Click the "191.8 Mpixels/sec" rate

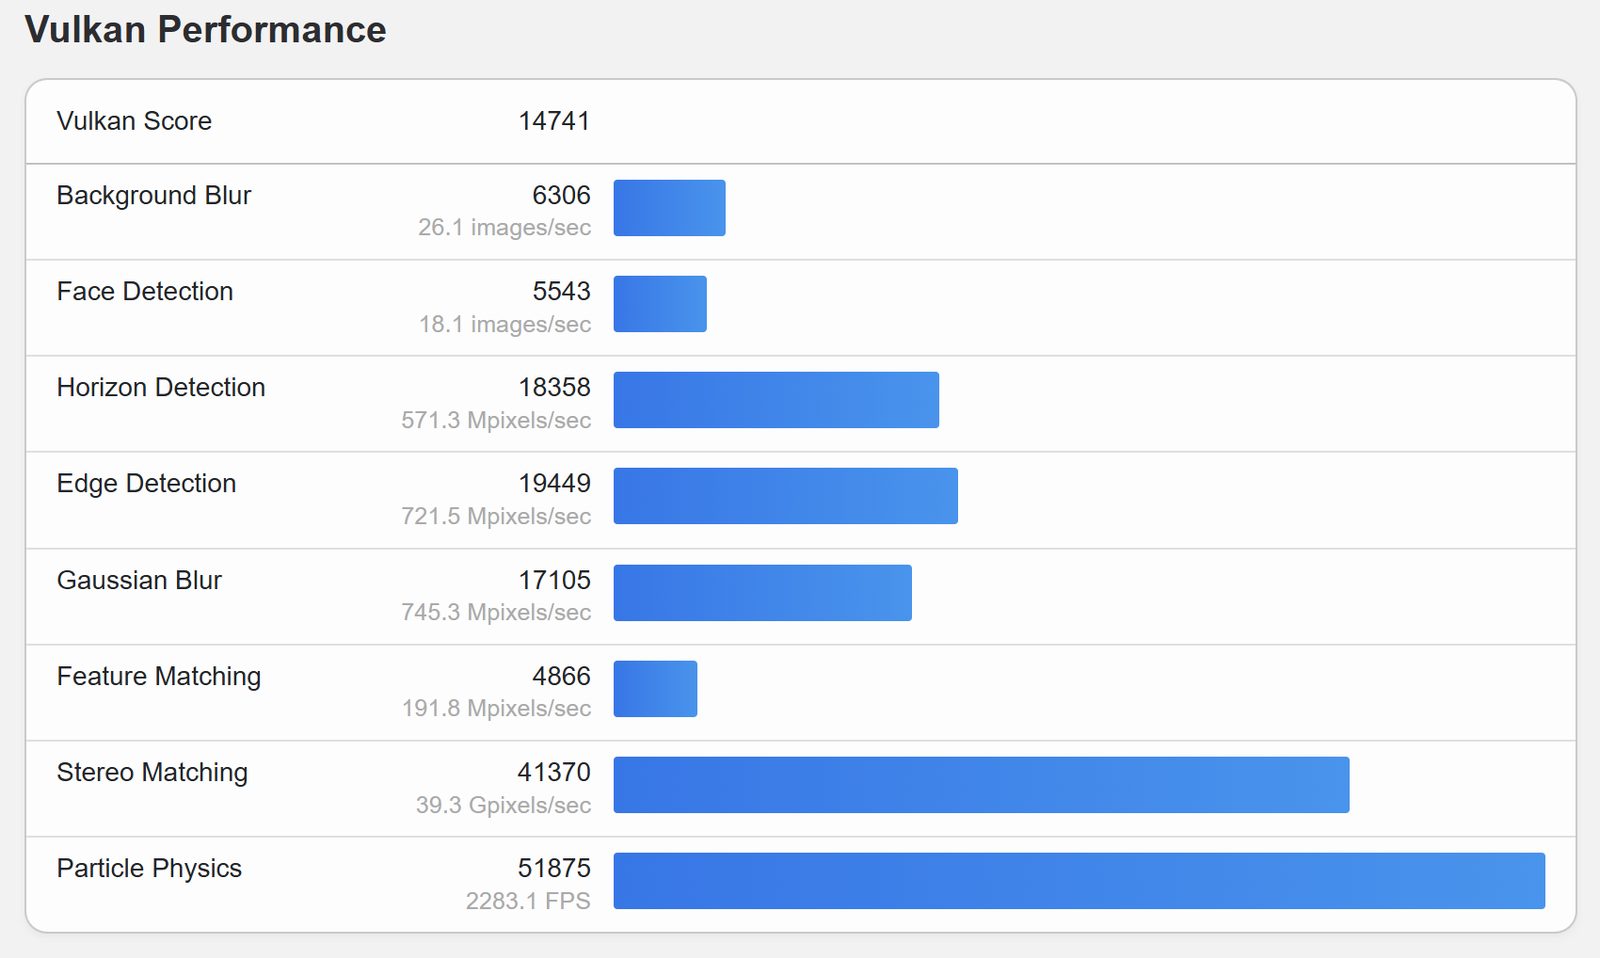coord(496,708)
